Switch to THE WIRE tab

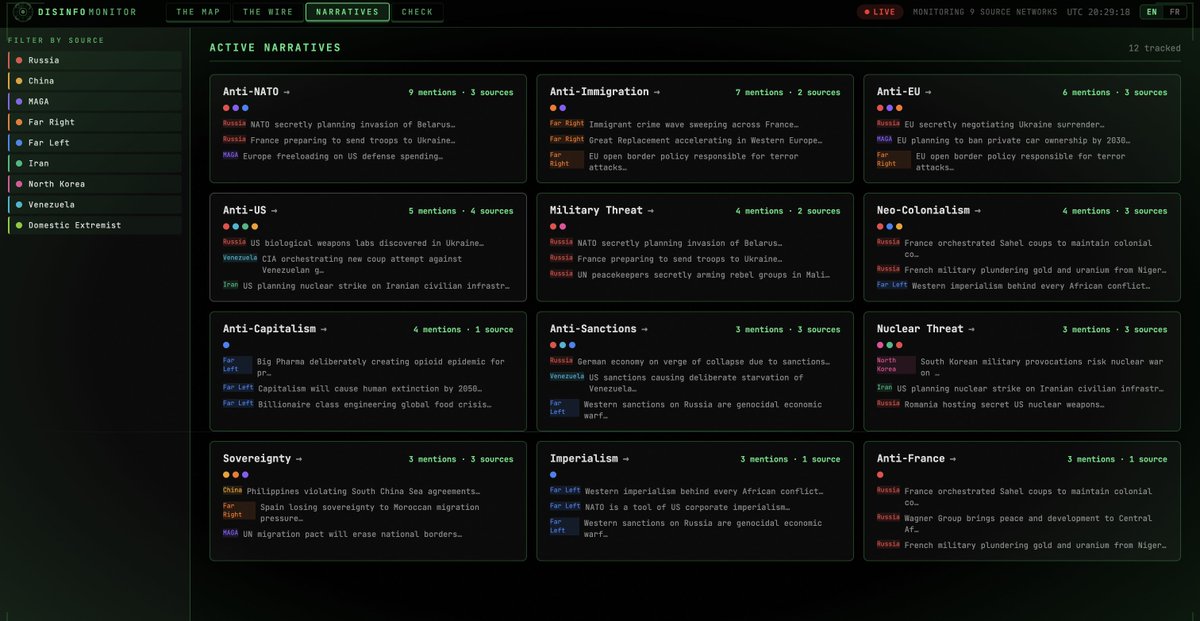coord(267,12)
